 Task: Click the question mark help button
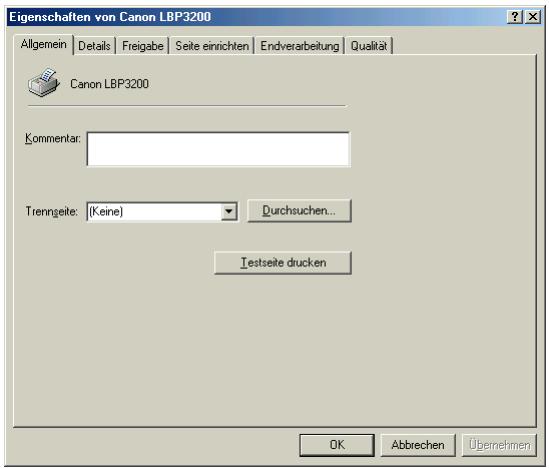(515, 16)
